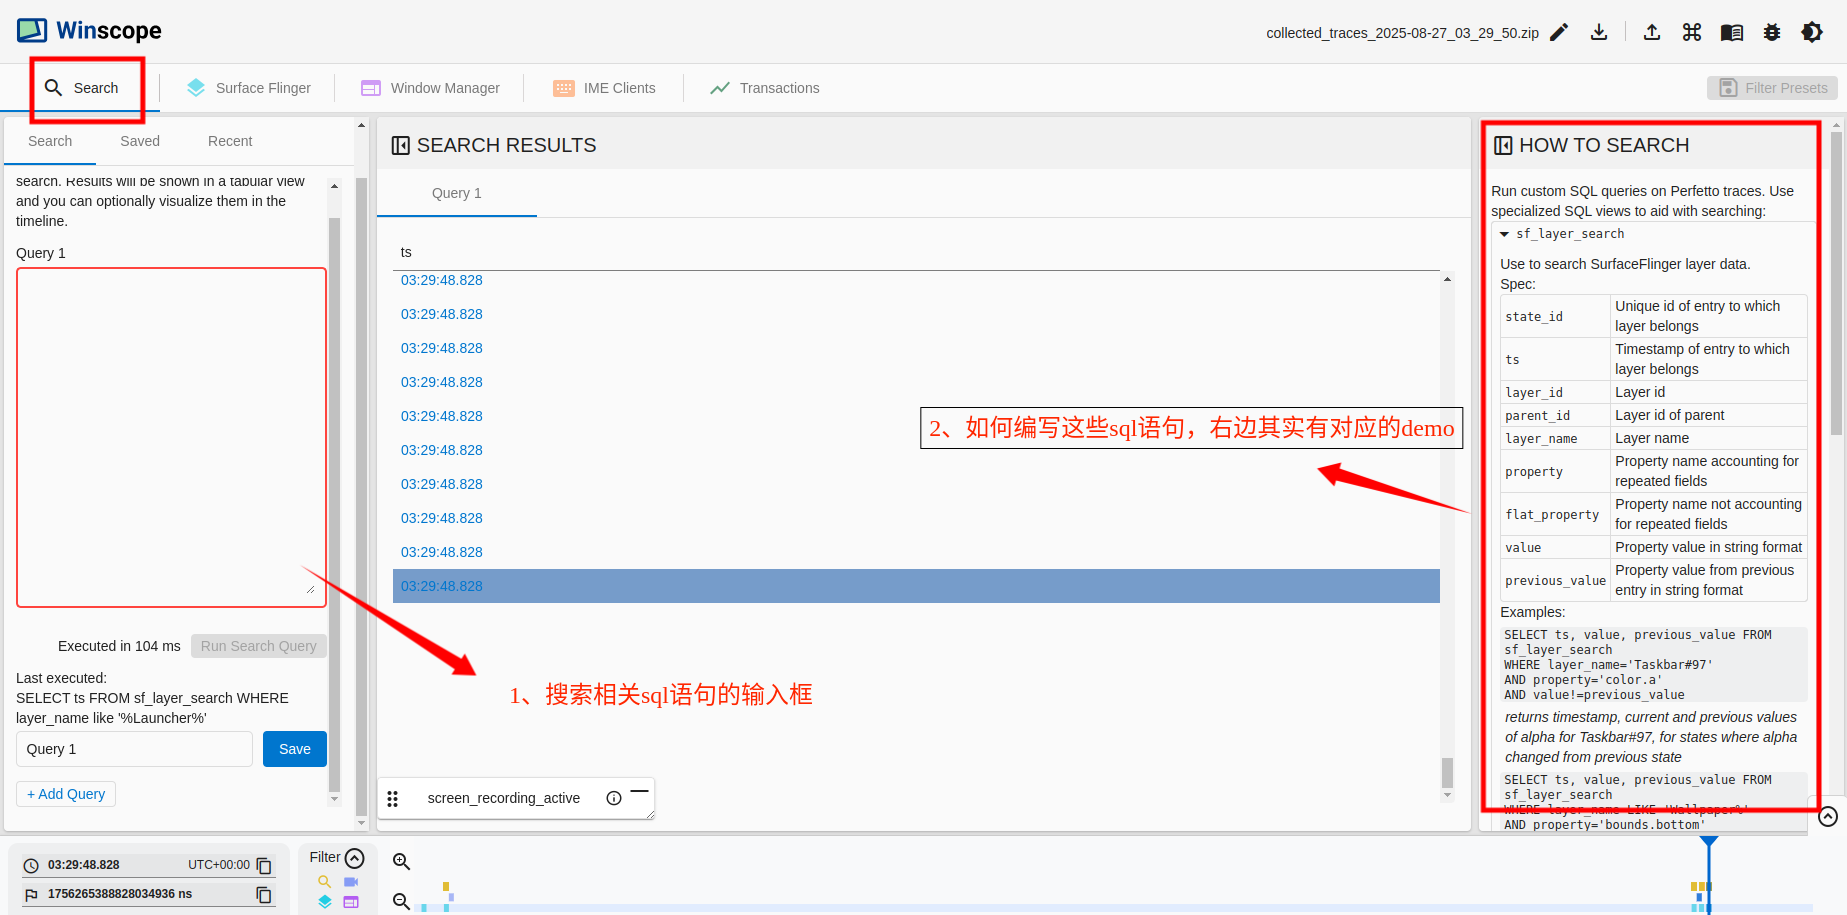Grab screen_recording_active drag handle
Image resolution: width=1847 pixels, height=915 pixels.
pos(393,799)
